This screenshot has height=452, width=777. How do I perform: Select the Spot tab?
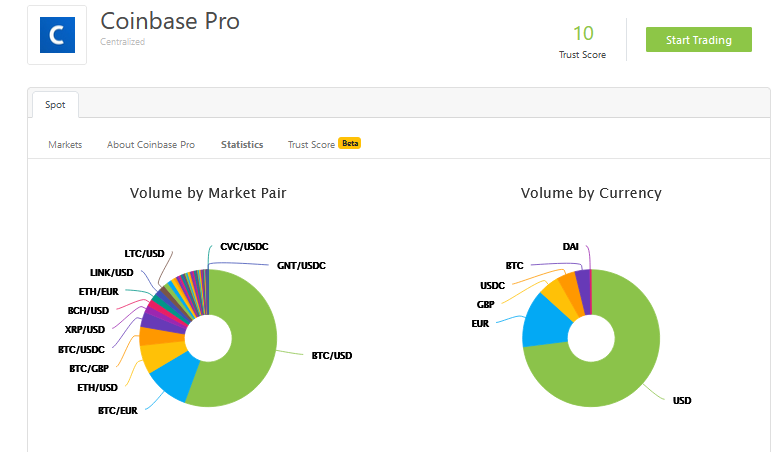[x=55, y=104]
